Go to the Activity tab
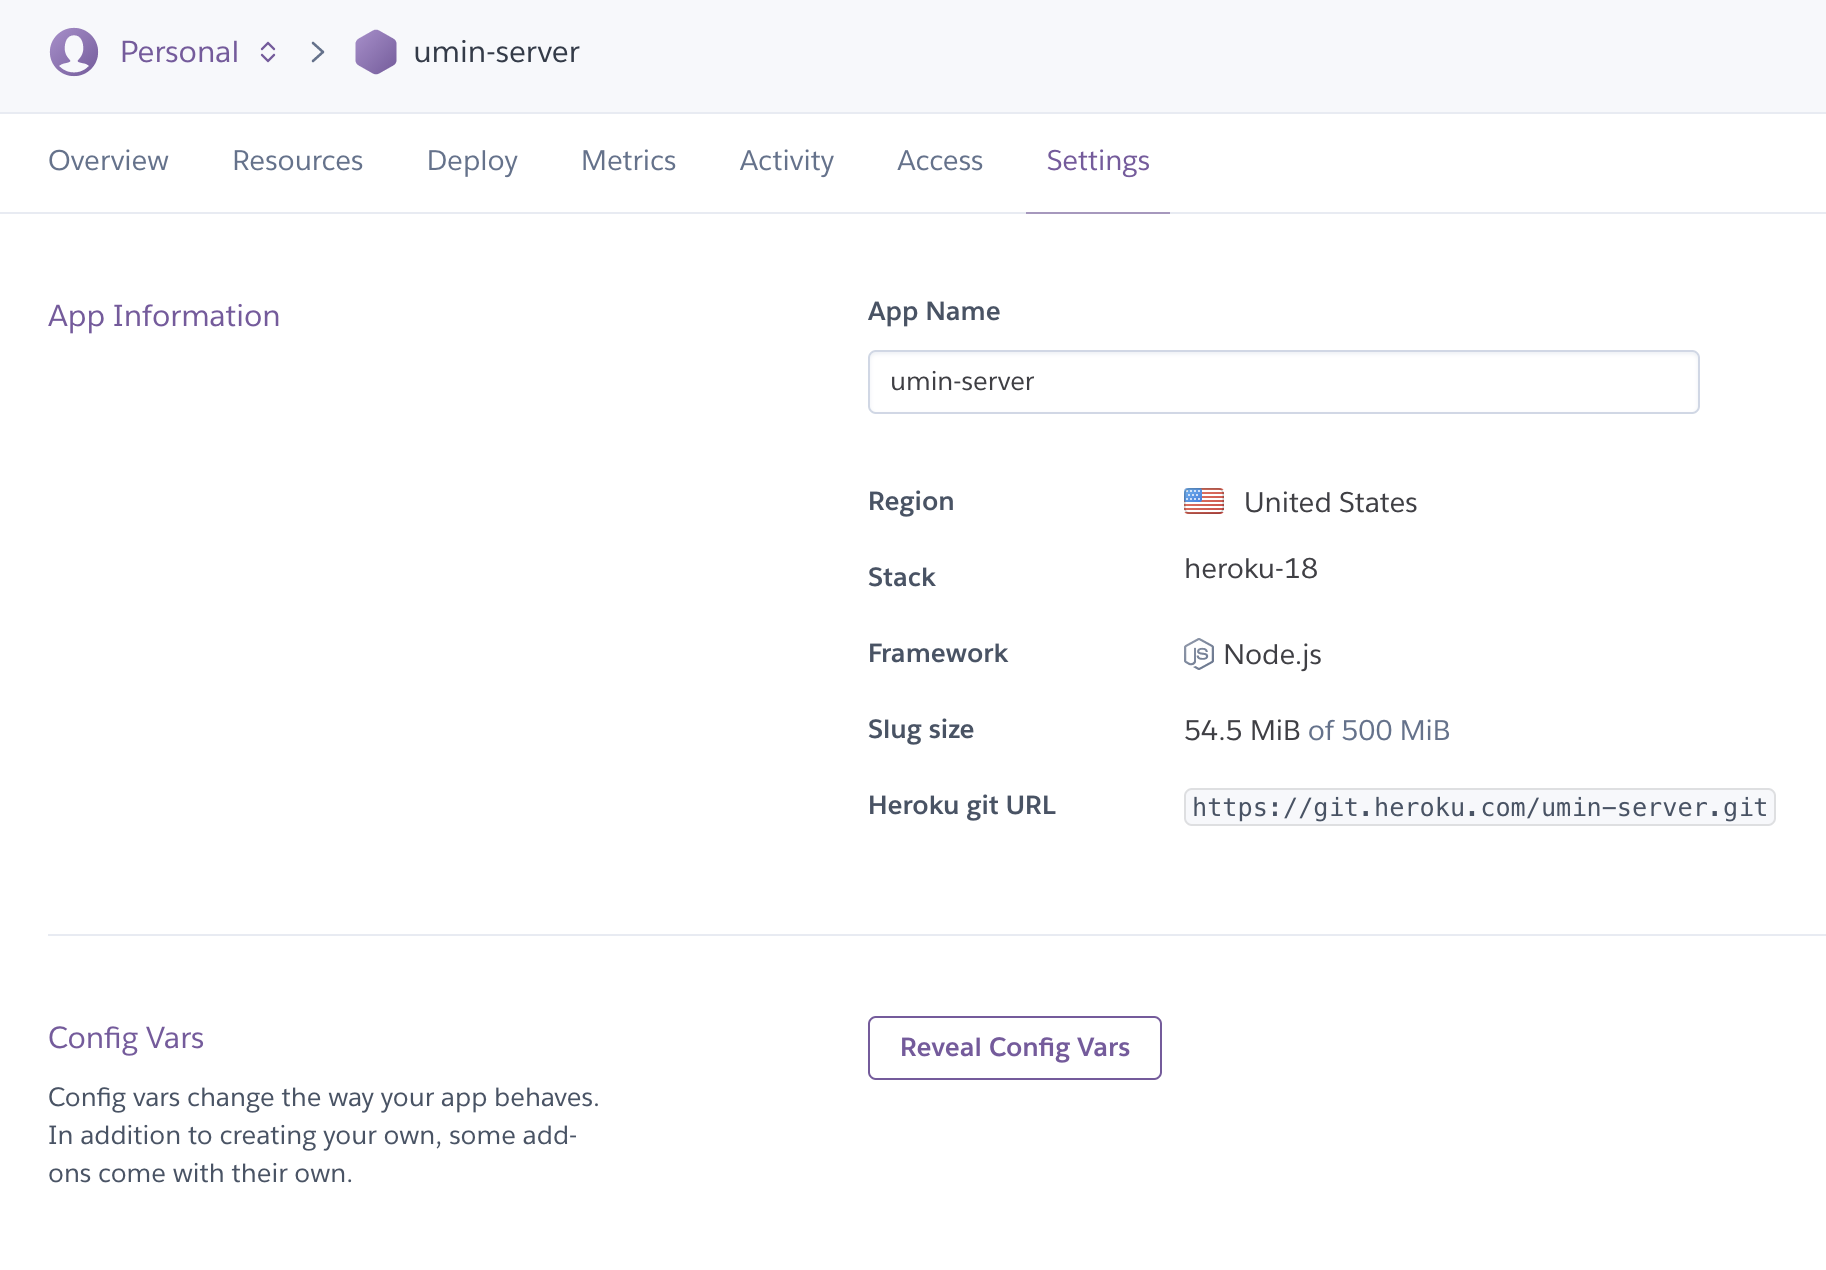The image size is (1826, 1270). click(x=786, y=161)
